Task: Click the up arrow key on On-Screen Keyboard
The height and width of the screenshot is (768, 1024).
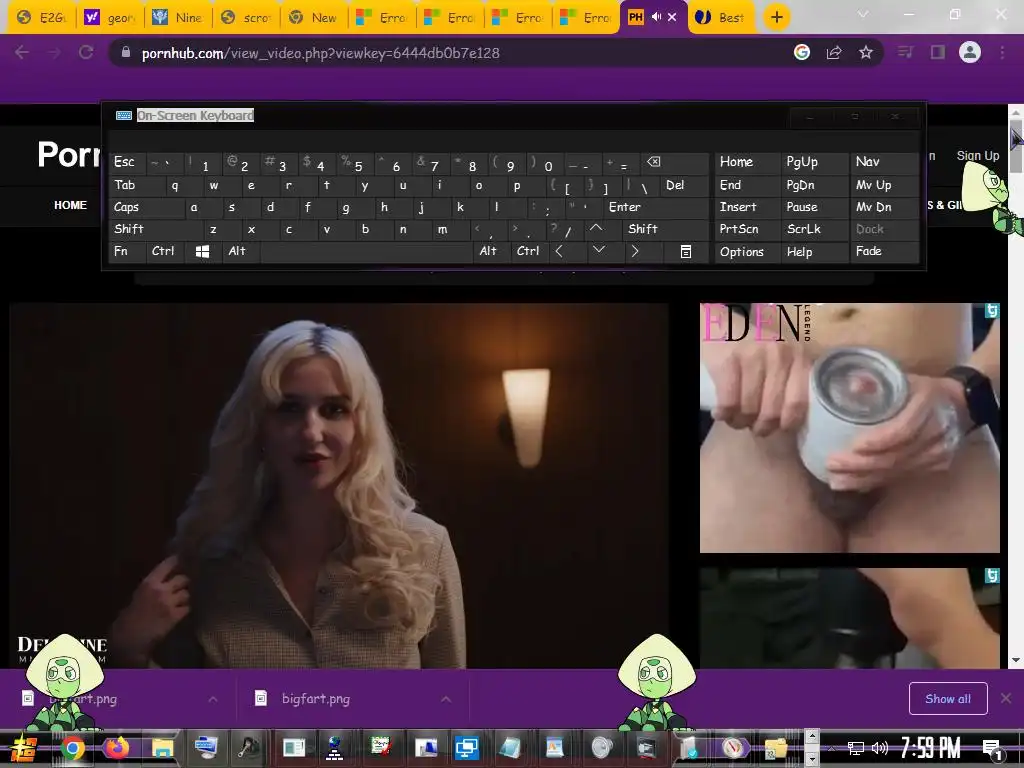Action: click(596, 229)
